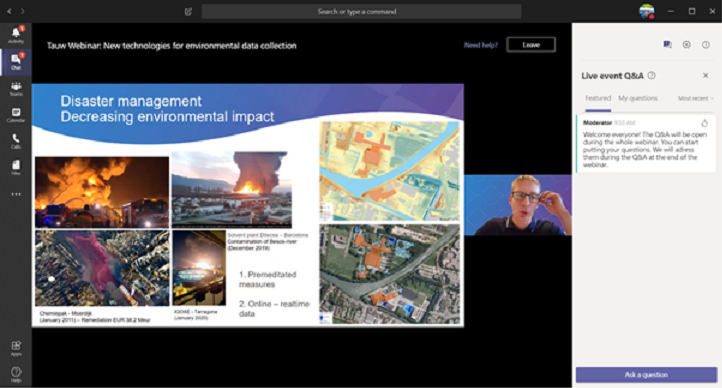
Task: Click the compose new chat icon
Action: pyautogui.click(x=188, y=12)
